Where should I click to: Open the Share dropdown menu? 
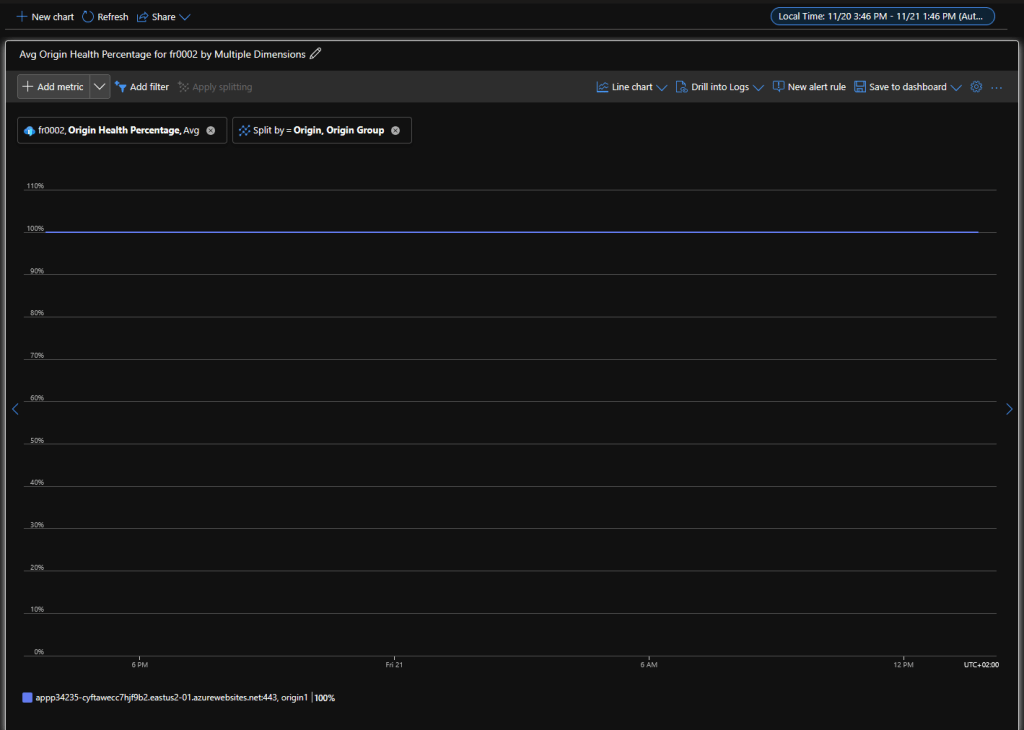point(163,17)
